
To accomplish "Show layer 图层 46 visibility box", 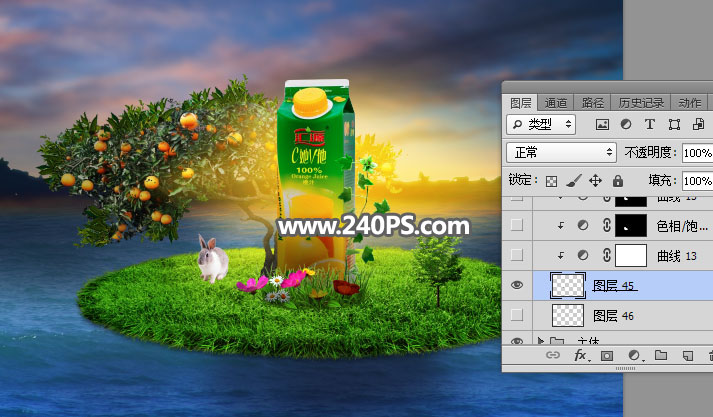I will (517, 315).
